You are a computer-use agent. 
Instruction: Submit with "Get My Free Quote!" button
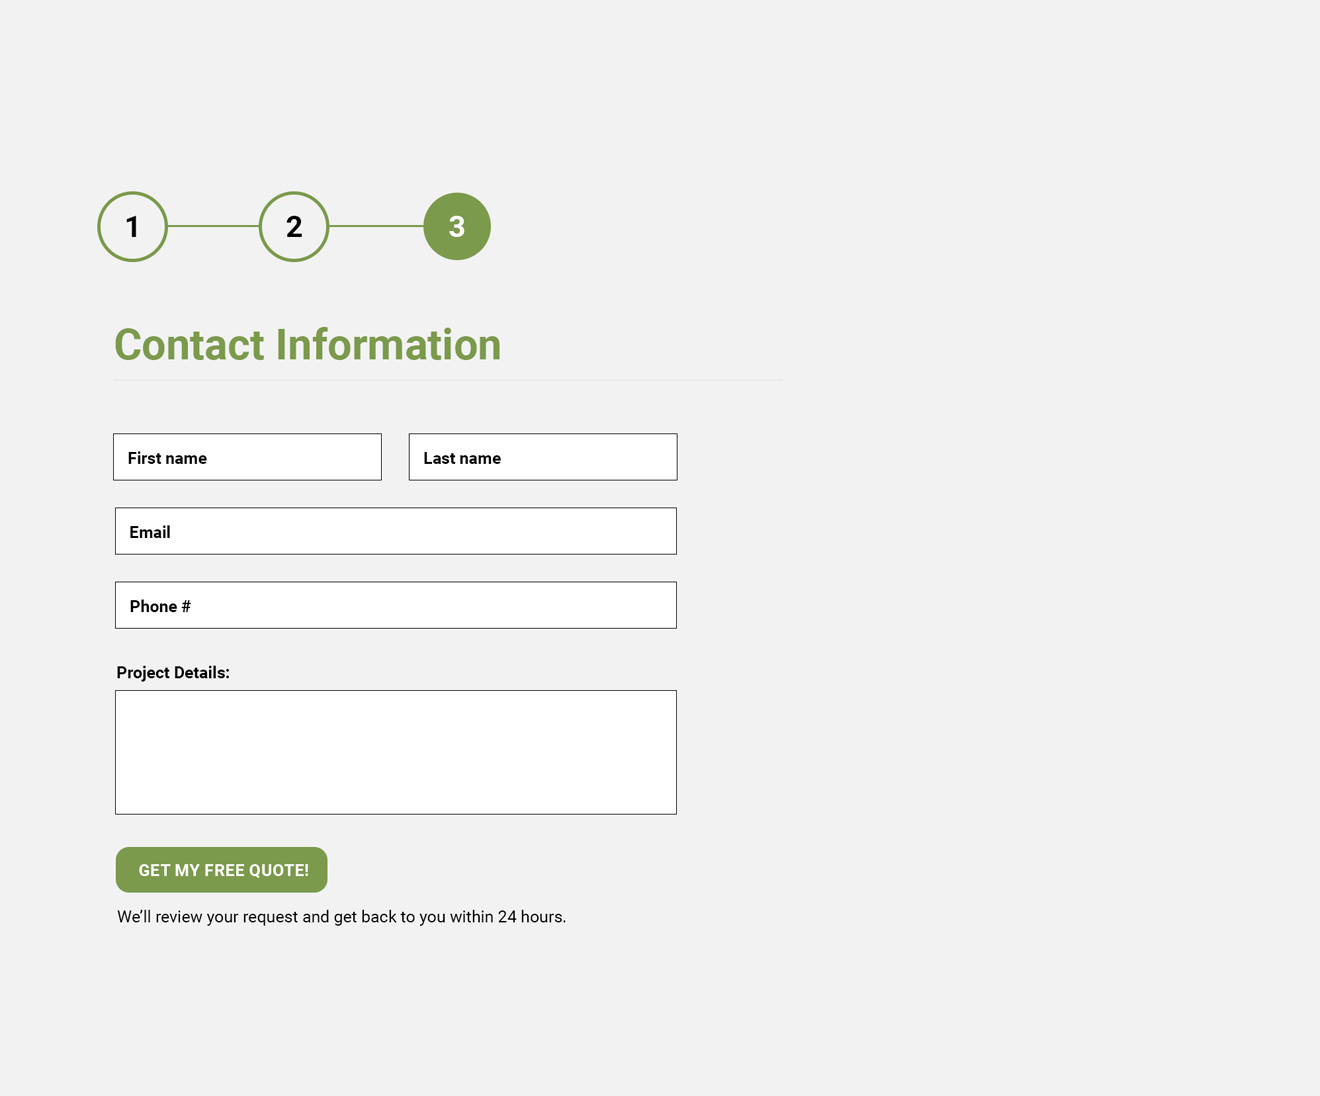tap(222, 870)
